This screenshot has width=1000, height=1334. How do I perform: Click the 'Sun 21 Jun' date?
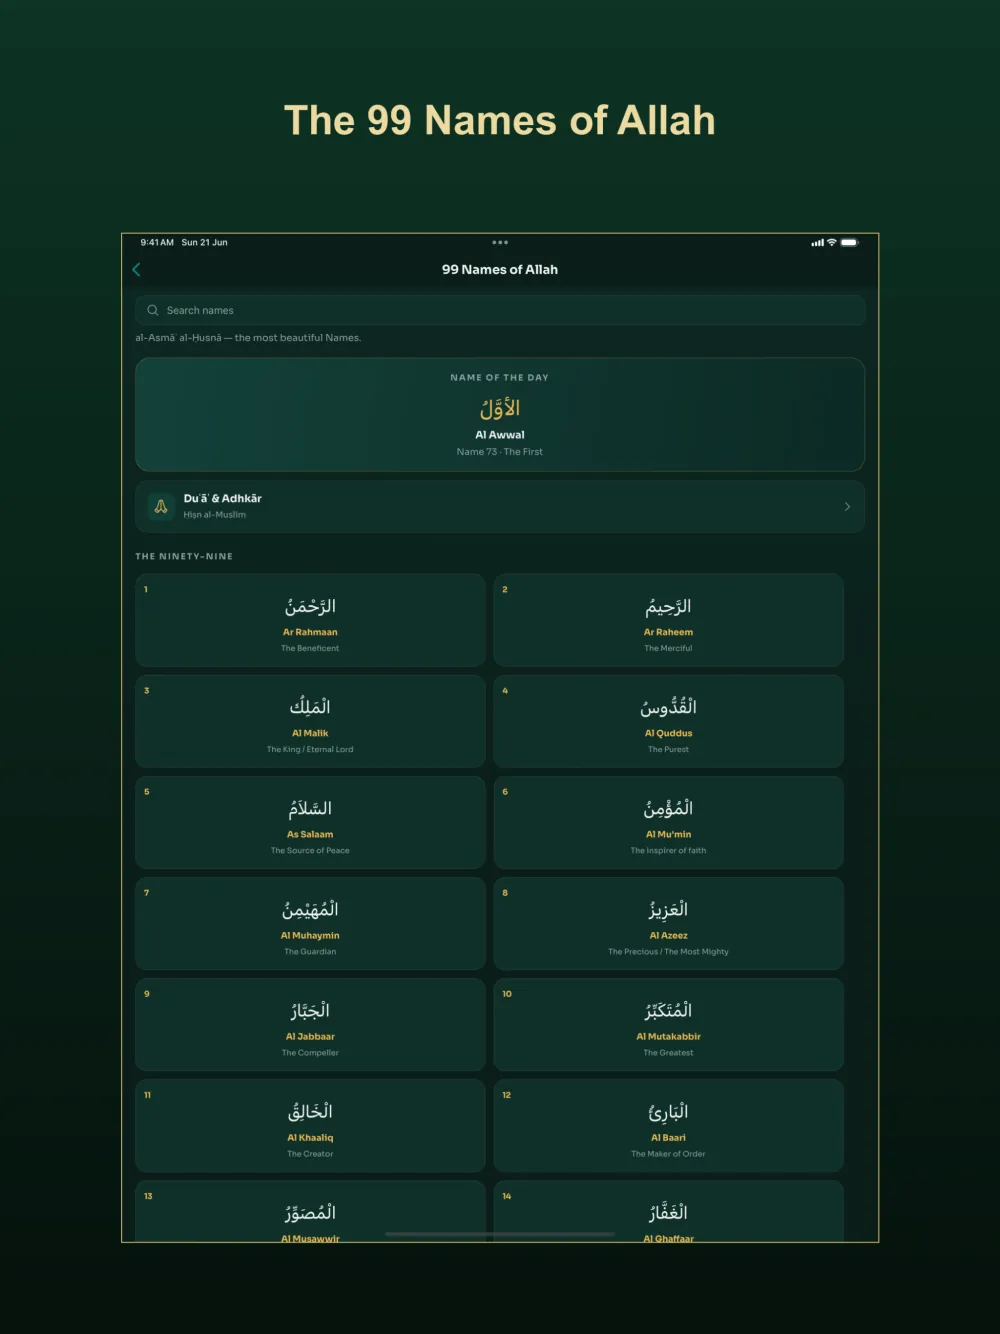point(204,242)
